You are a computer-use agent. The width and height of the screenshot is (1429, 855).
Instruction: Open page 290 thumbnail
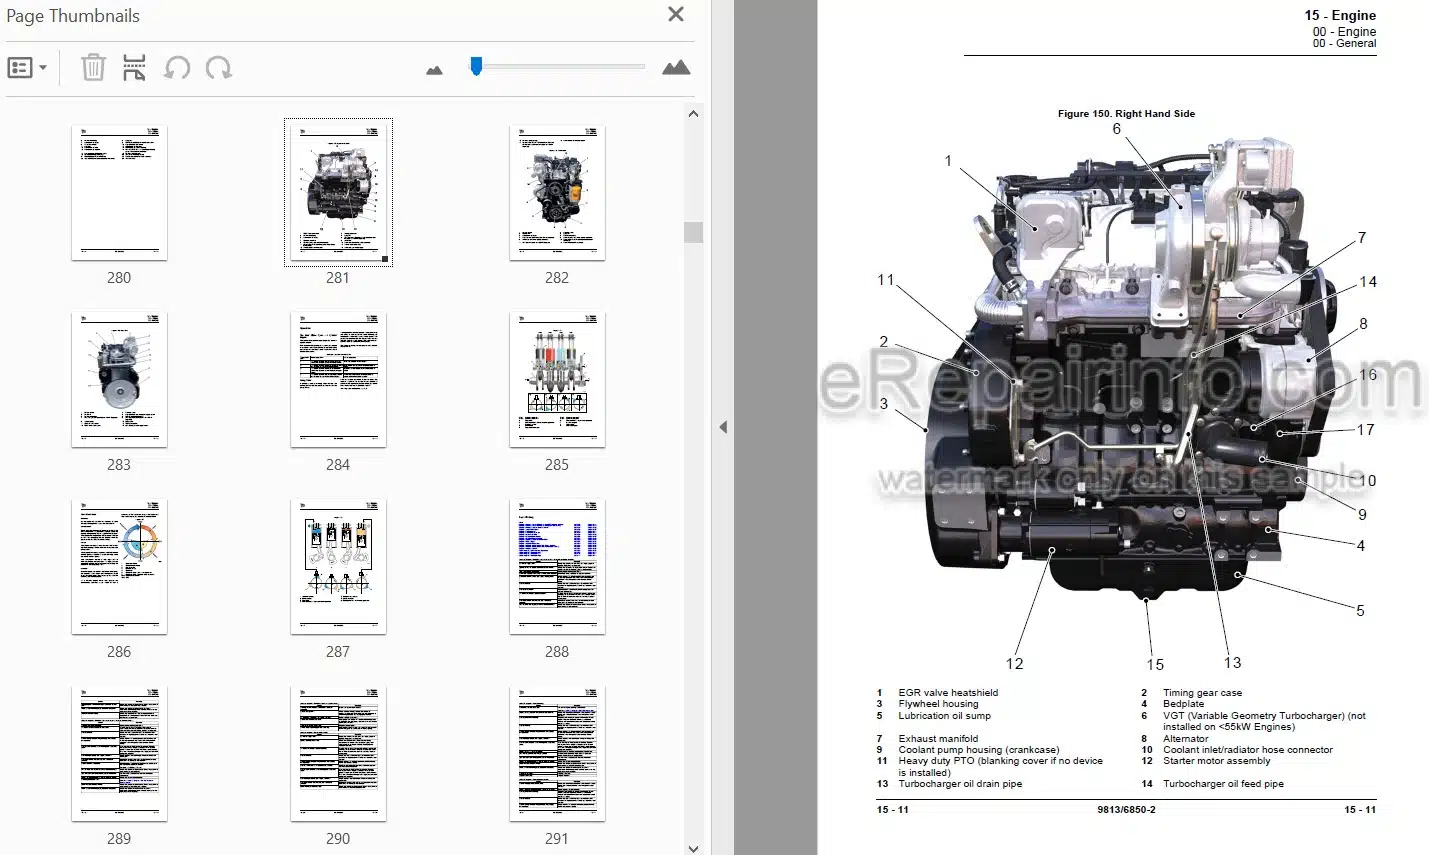[338, 753]
